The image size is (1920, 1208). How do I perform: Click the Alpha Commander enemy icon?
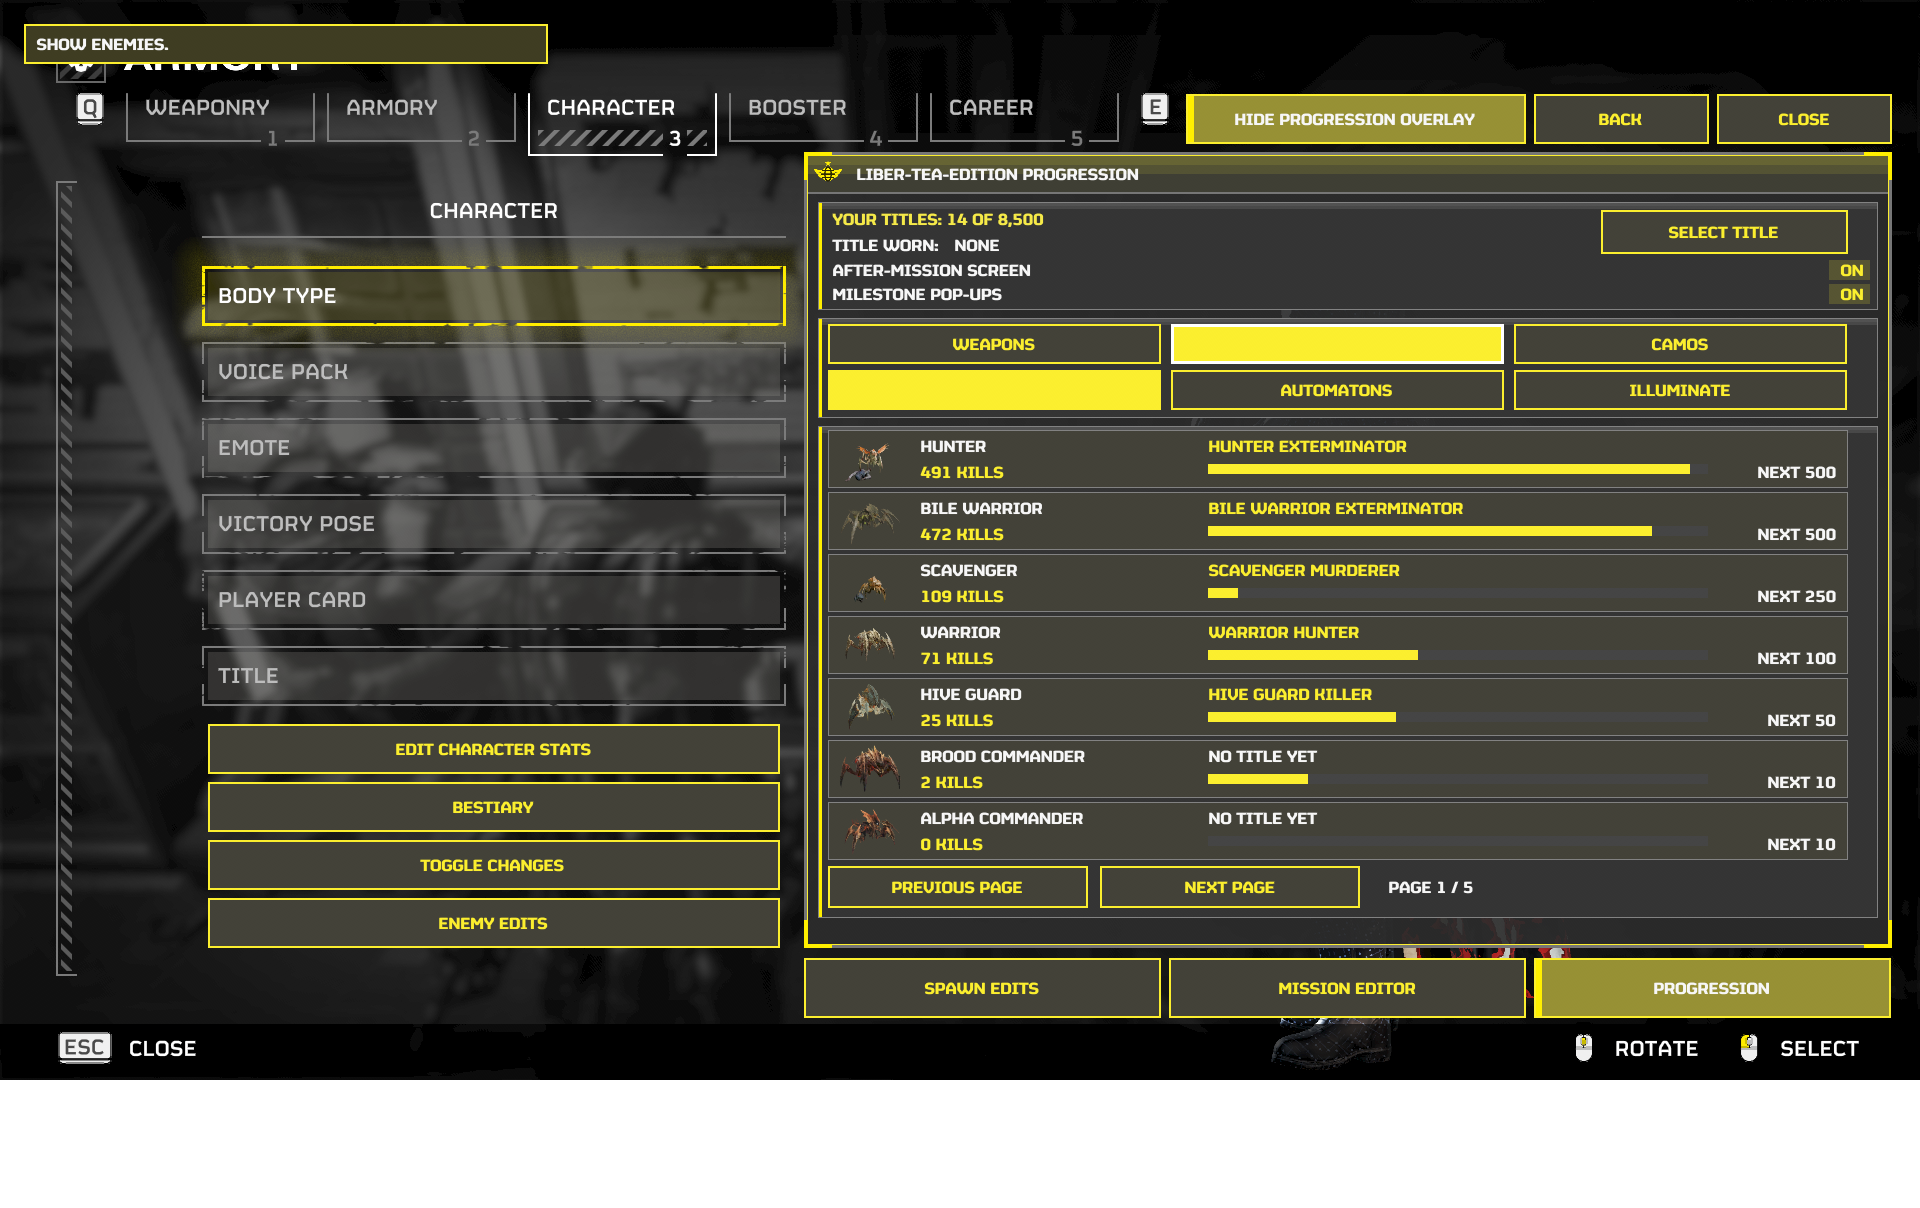[870, 830]
